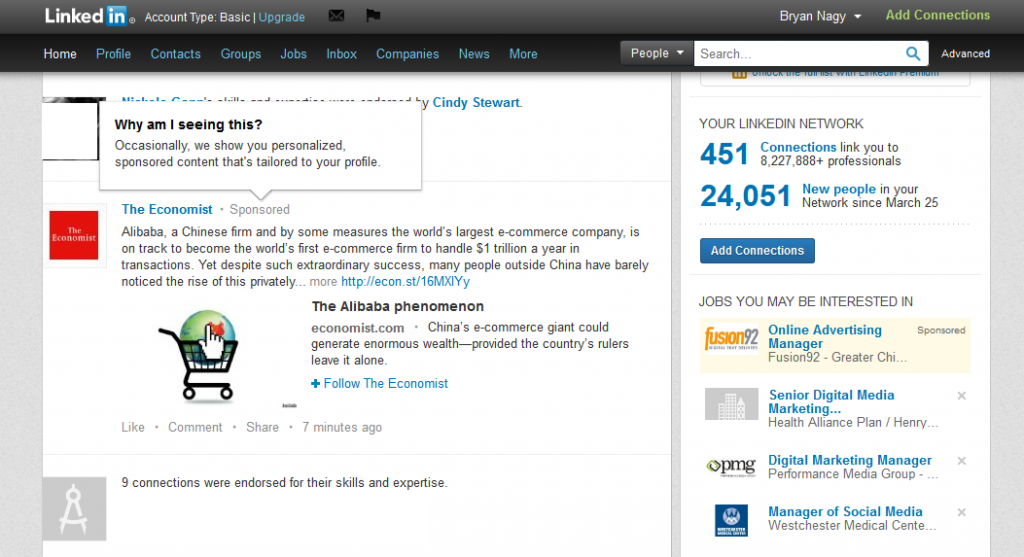Open the Groups menu

pyautogui.click(x=241, y=54)
